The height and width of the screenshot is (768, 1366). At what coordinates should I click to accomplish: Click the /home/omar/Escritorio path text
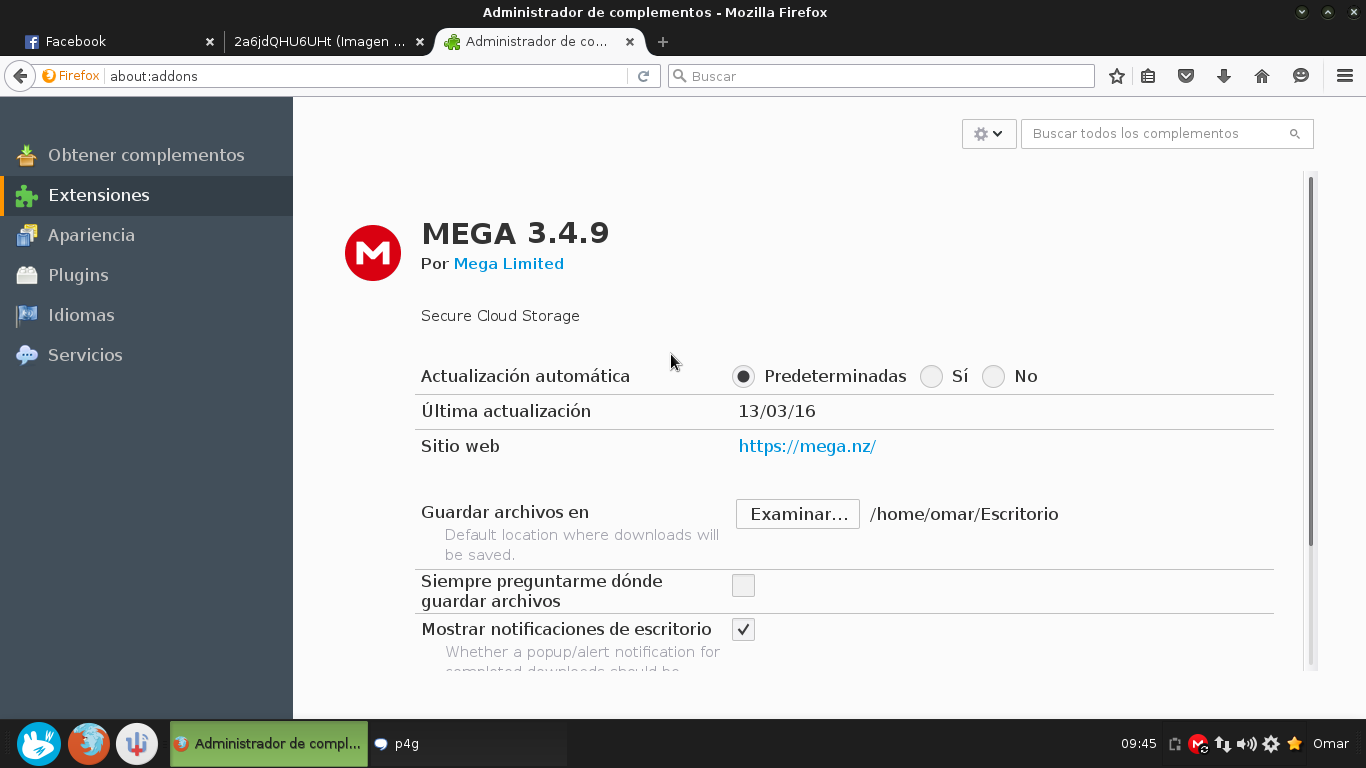coord(964,514)
